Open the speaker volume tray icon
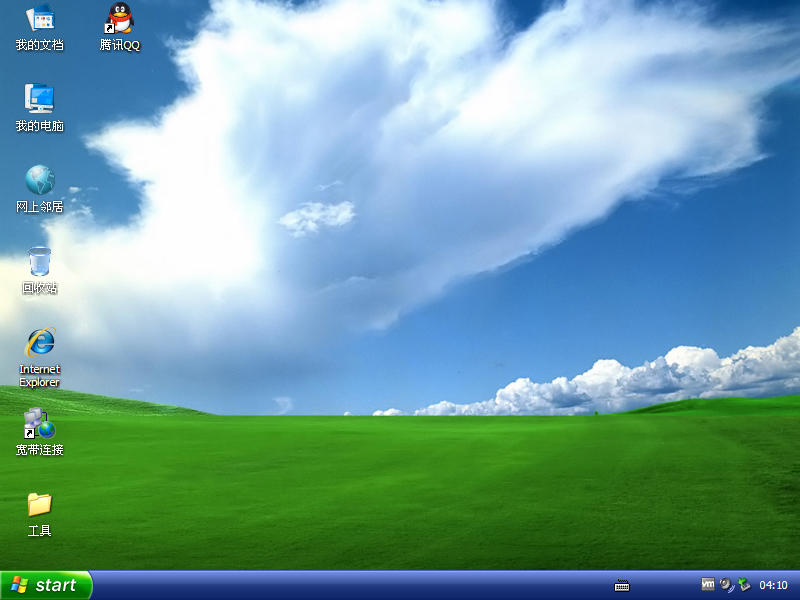Screen dimensions: 800x600 point(726,585)
